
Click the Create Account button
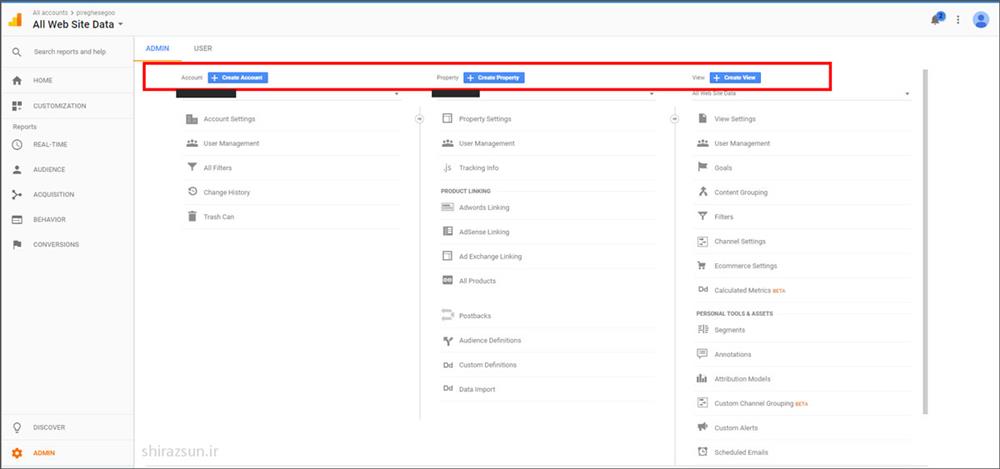tap(238, 78)
